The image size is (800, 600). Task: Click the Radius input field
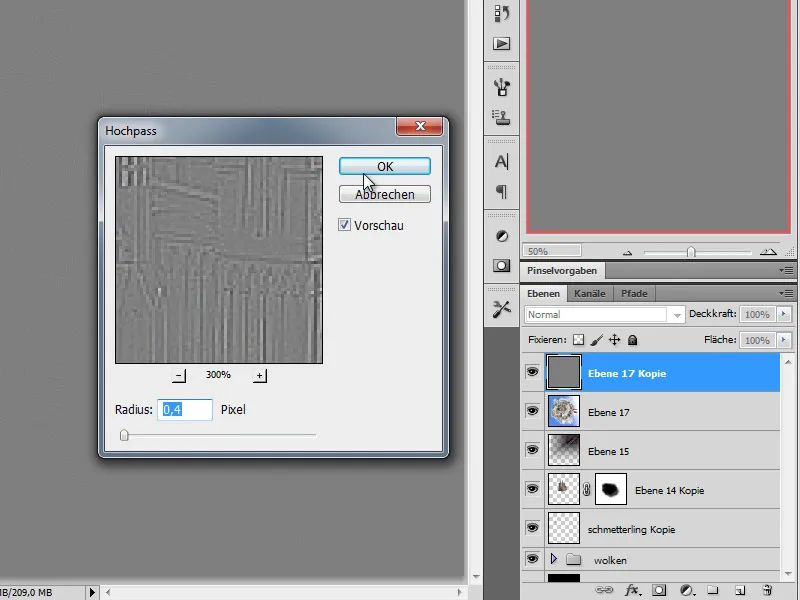tap(185, 410)
